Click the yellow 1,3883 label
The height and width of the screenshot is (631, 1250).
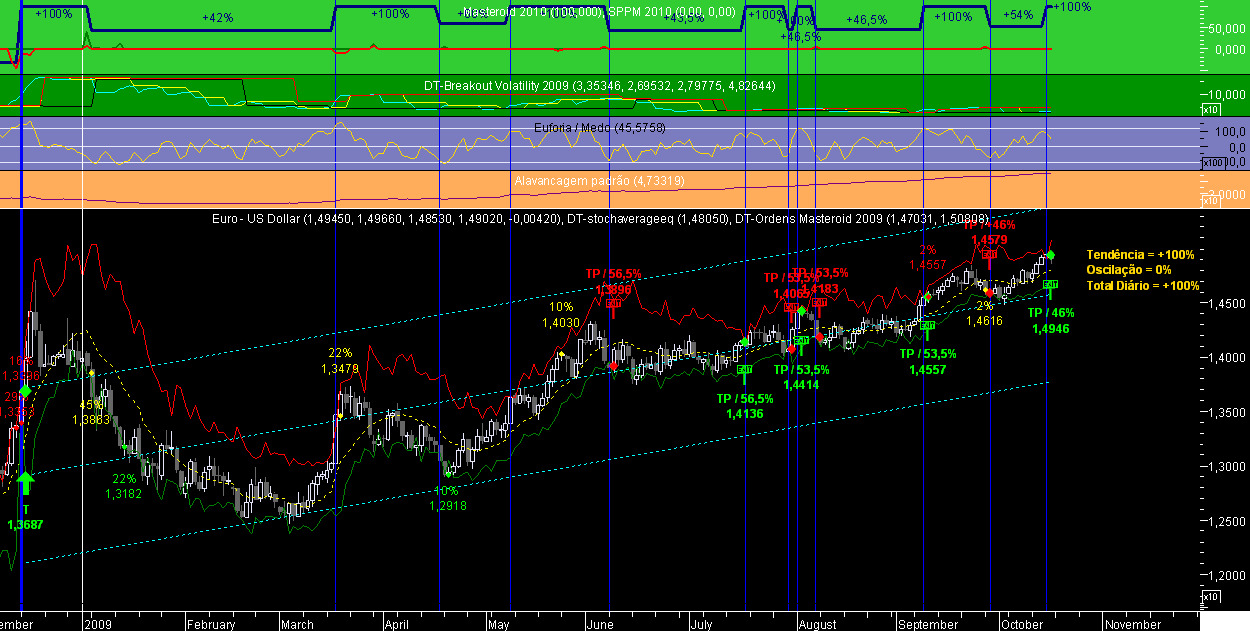pos(90,420)
